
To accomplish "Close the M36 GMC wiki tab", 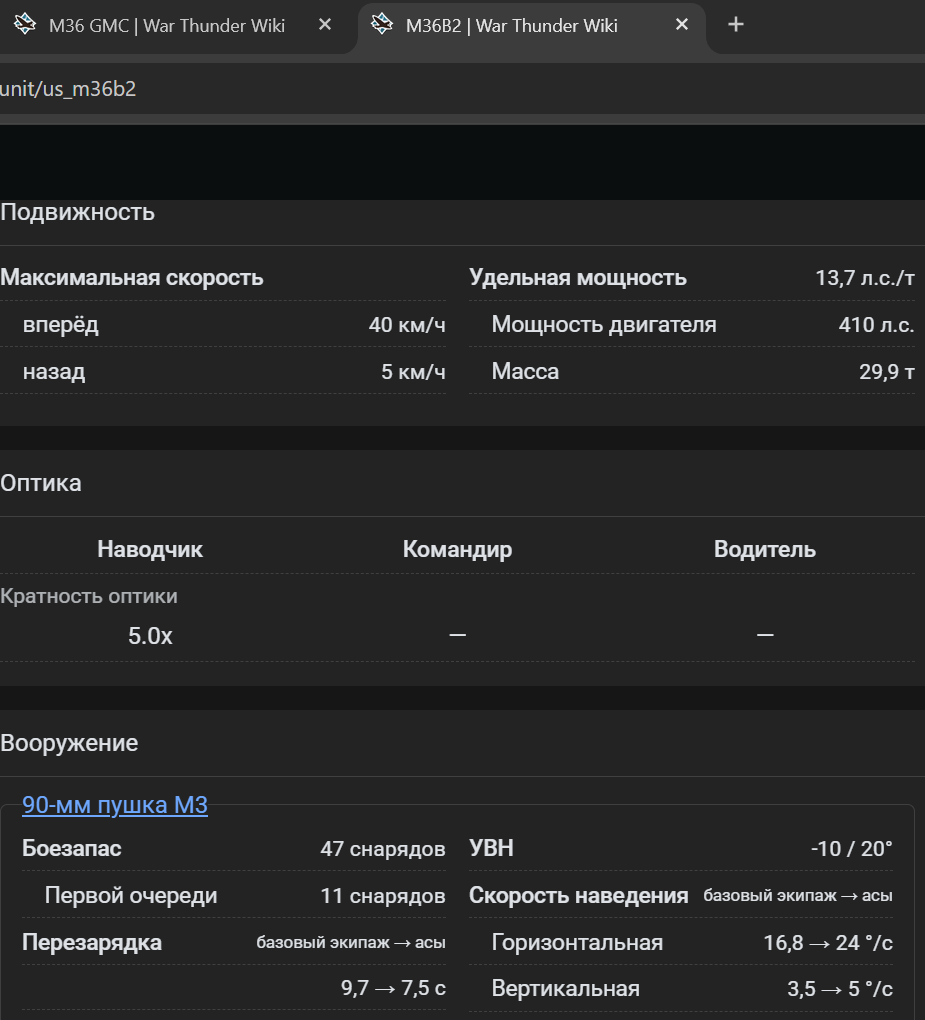I will click(x=325, y=25).
